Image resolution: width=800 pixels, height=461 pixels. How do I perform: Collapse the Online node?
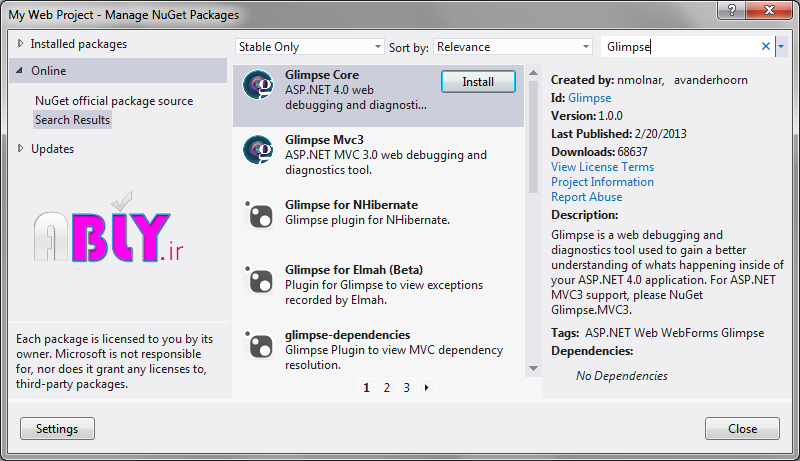(x=19, y=70)
